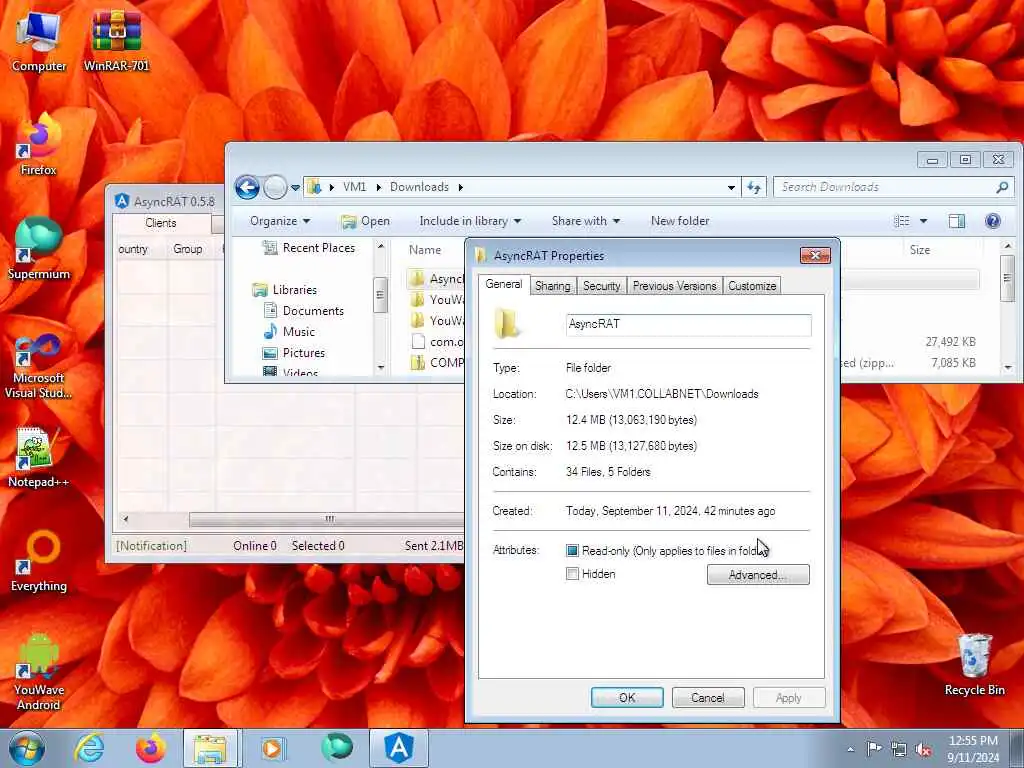
Task: Switch to AsyncRAT taskbar button
Action: pyautogui.click(x=399, y=748)
